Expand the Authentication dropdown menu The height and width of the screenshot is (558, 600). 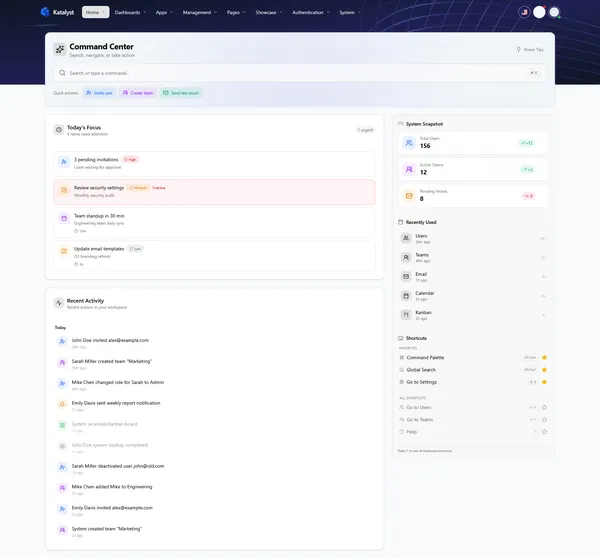[311, 12]
